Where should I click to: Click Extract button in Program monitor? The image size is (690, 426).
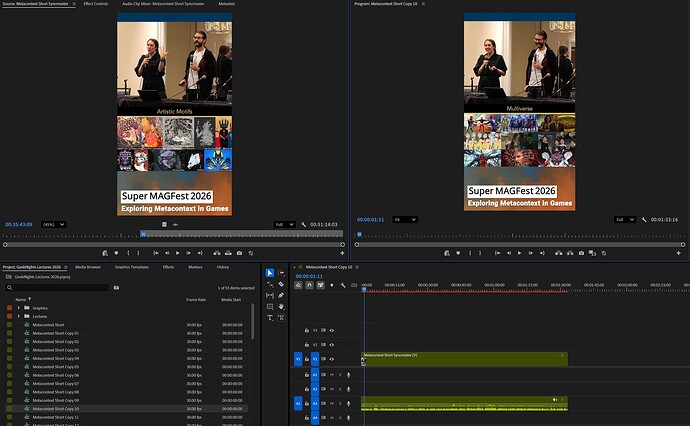pos(570,253)
